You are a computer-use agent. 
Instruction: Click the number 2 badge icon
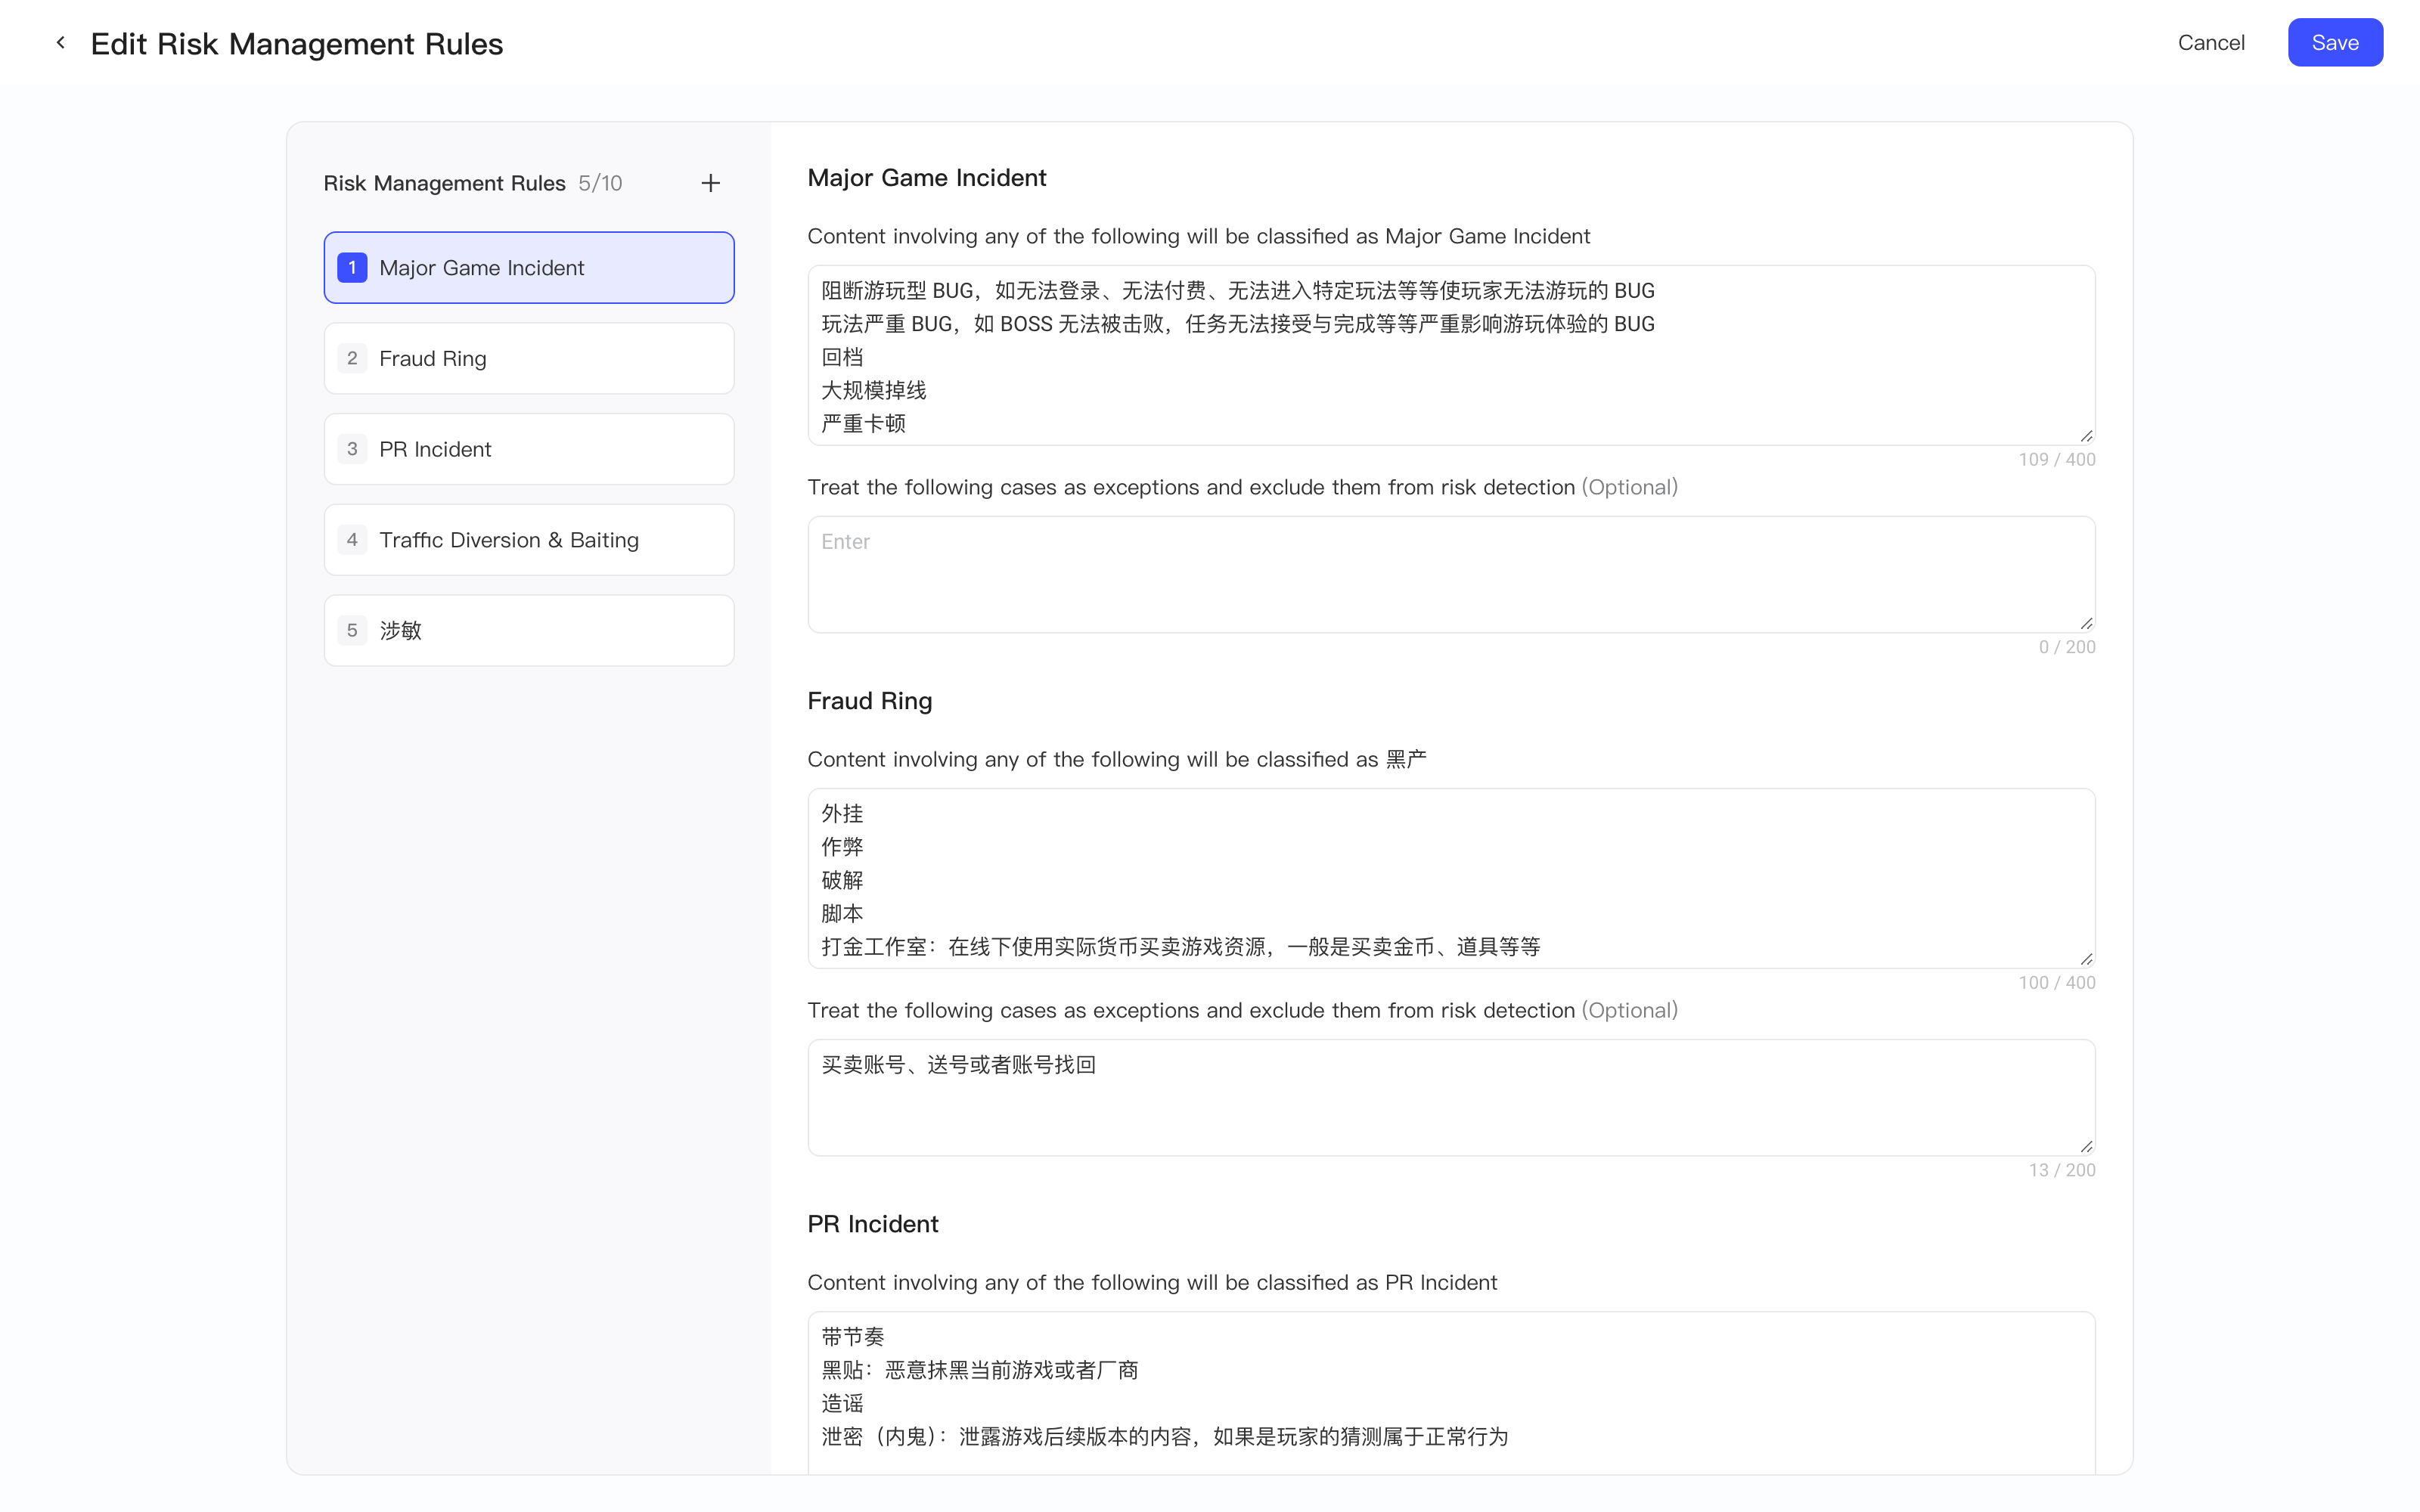[352, 358]
